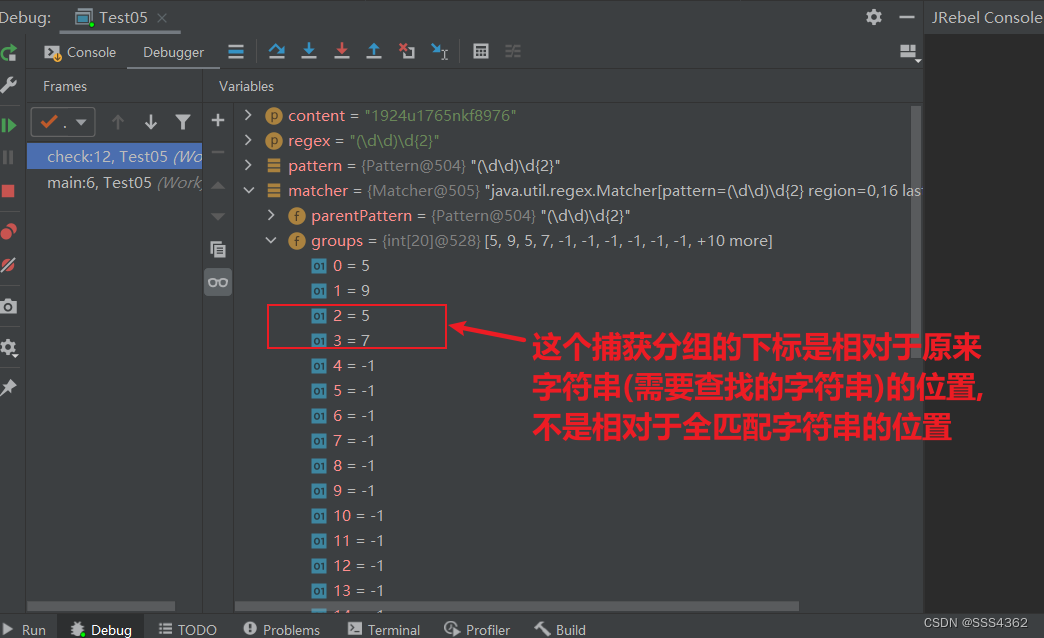Expand the content variable
This screenshot has height=638, width=1044.
(x=248, y=115)
